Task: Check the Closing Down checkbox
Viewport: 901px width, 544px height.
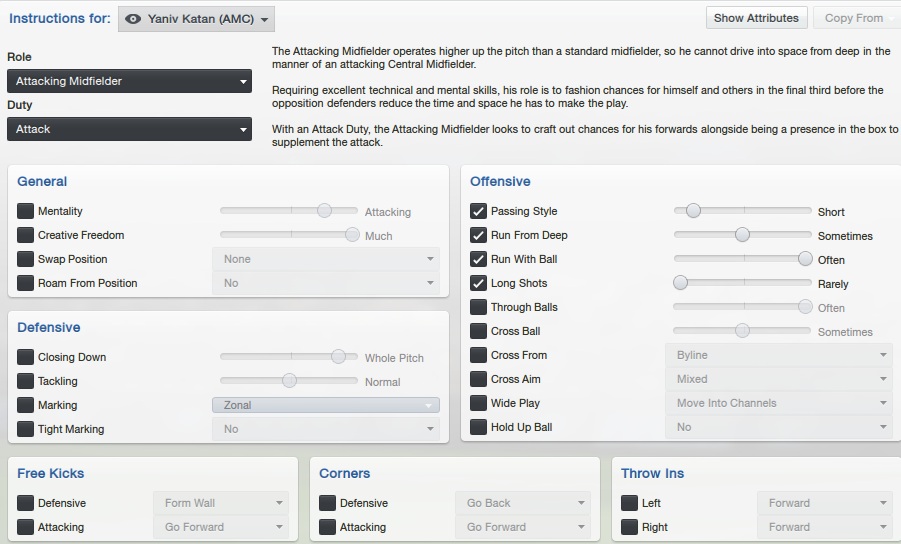Action: 26,357
